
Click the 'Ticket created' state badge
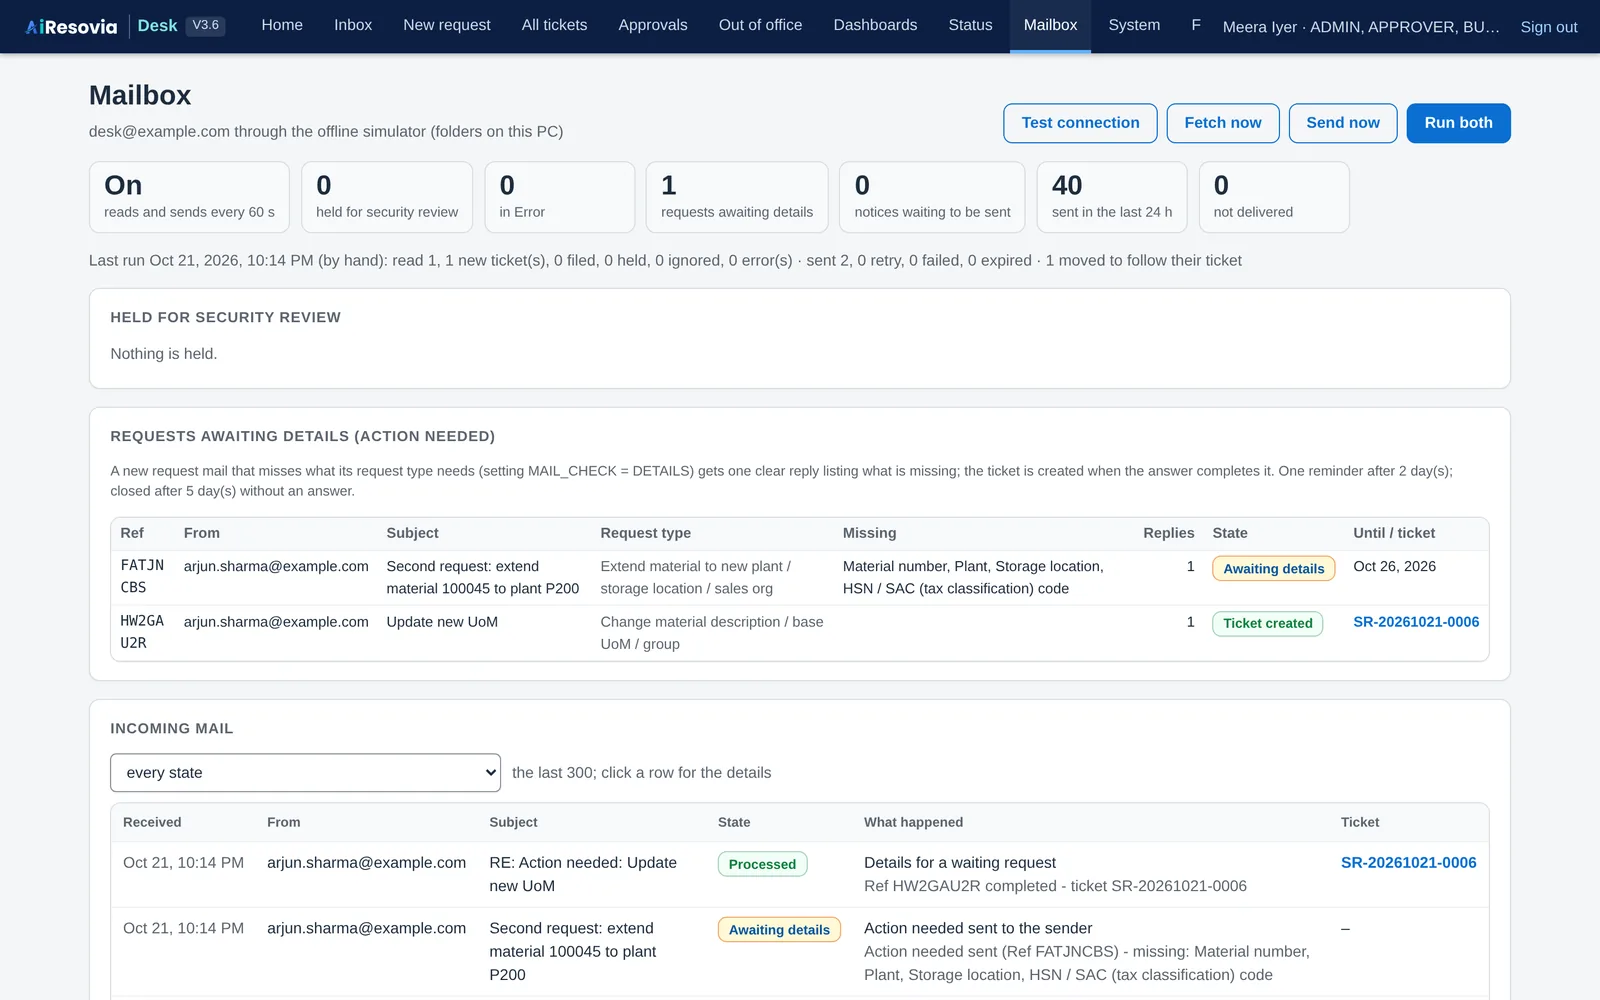[1268, 624]
